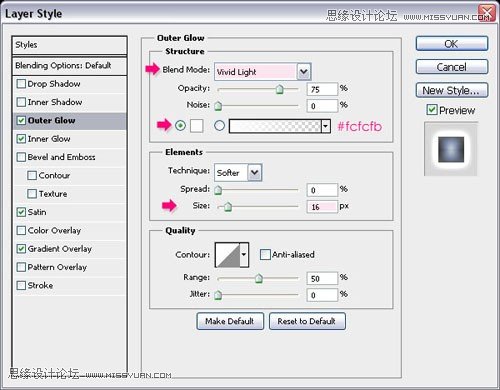The height and width of the screenshot is (390, 500).
Task: Click the Noise slider handle
Action: click(x=218, y=106)
